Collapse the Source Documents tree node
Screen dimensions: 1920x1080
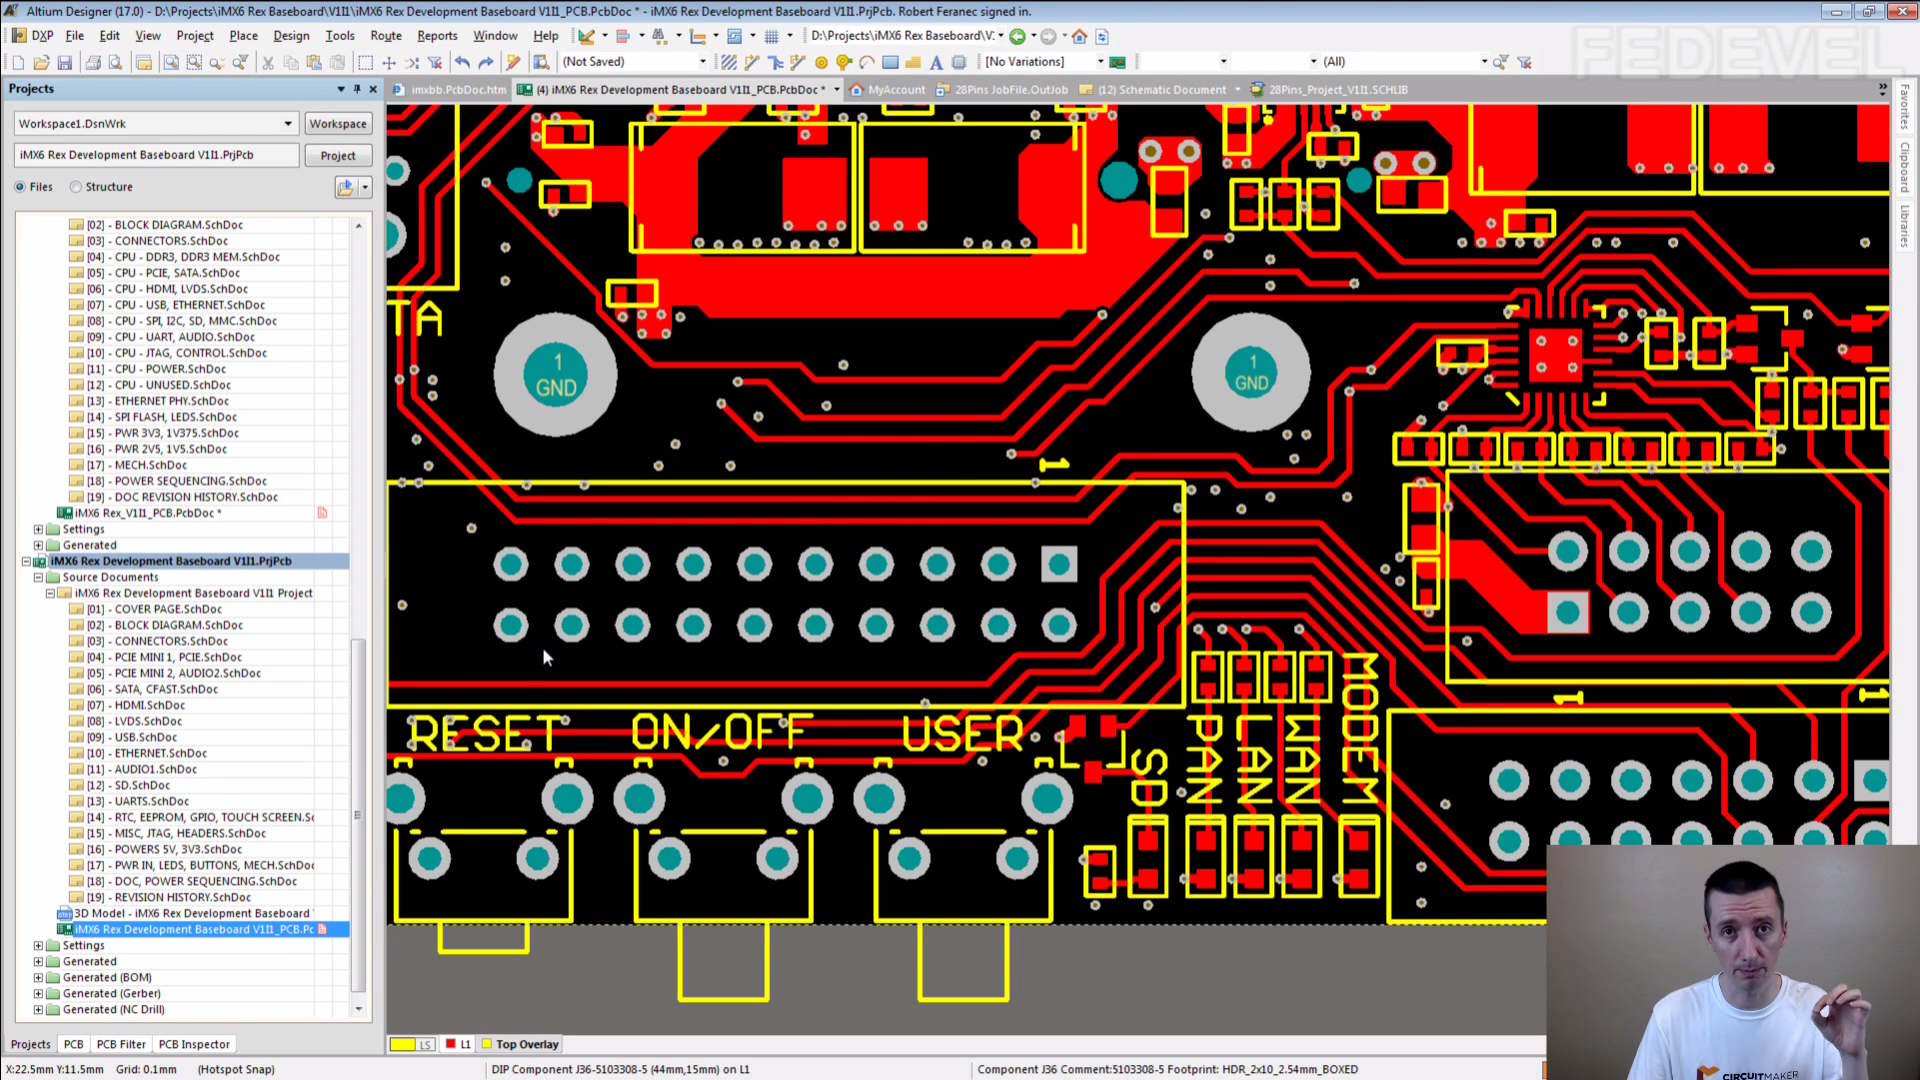(38, 577)
